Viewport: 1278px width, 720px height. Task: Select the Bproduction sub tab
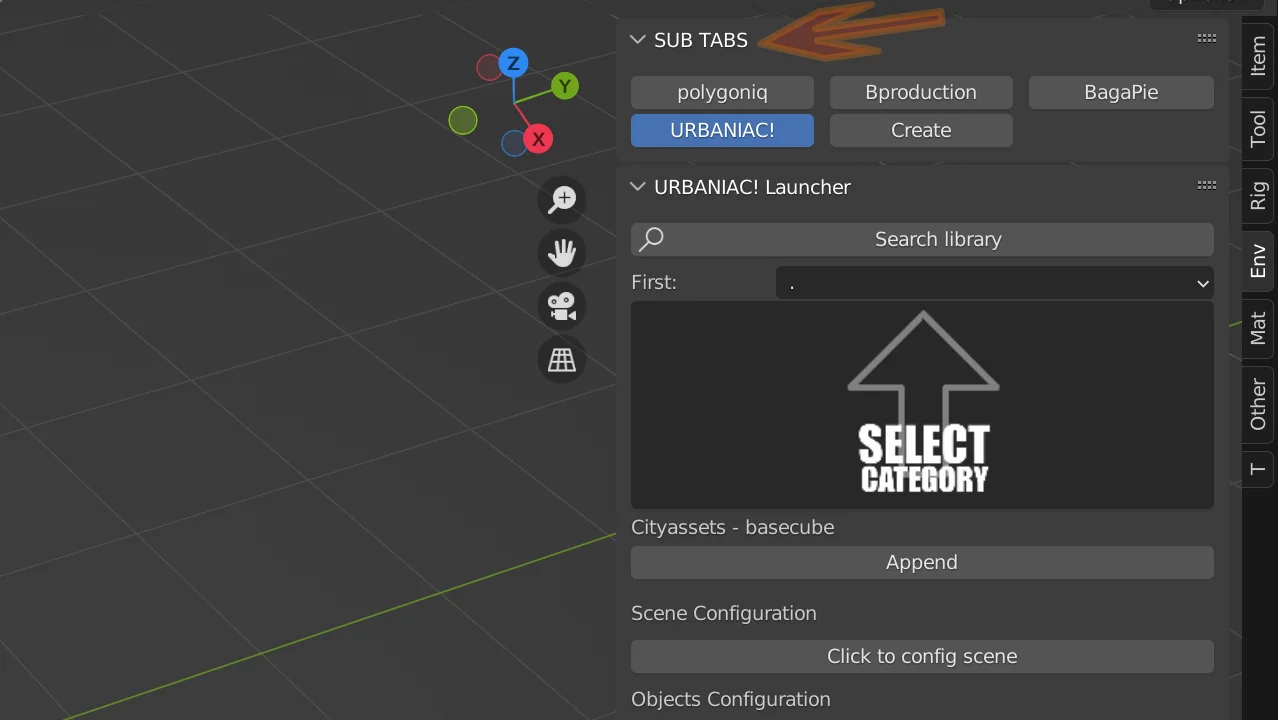[x=920, y=93]
